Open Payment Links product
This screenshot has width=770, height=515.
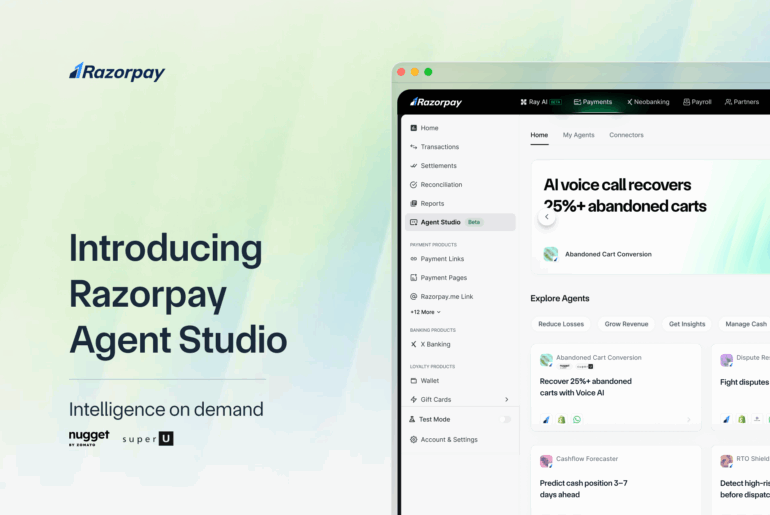click(x=437, y=259)
